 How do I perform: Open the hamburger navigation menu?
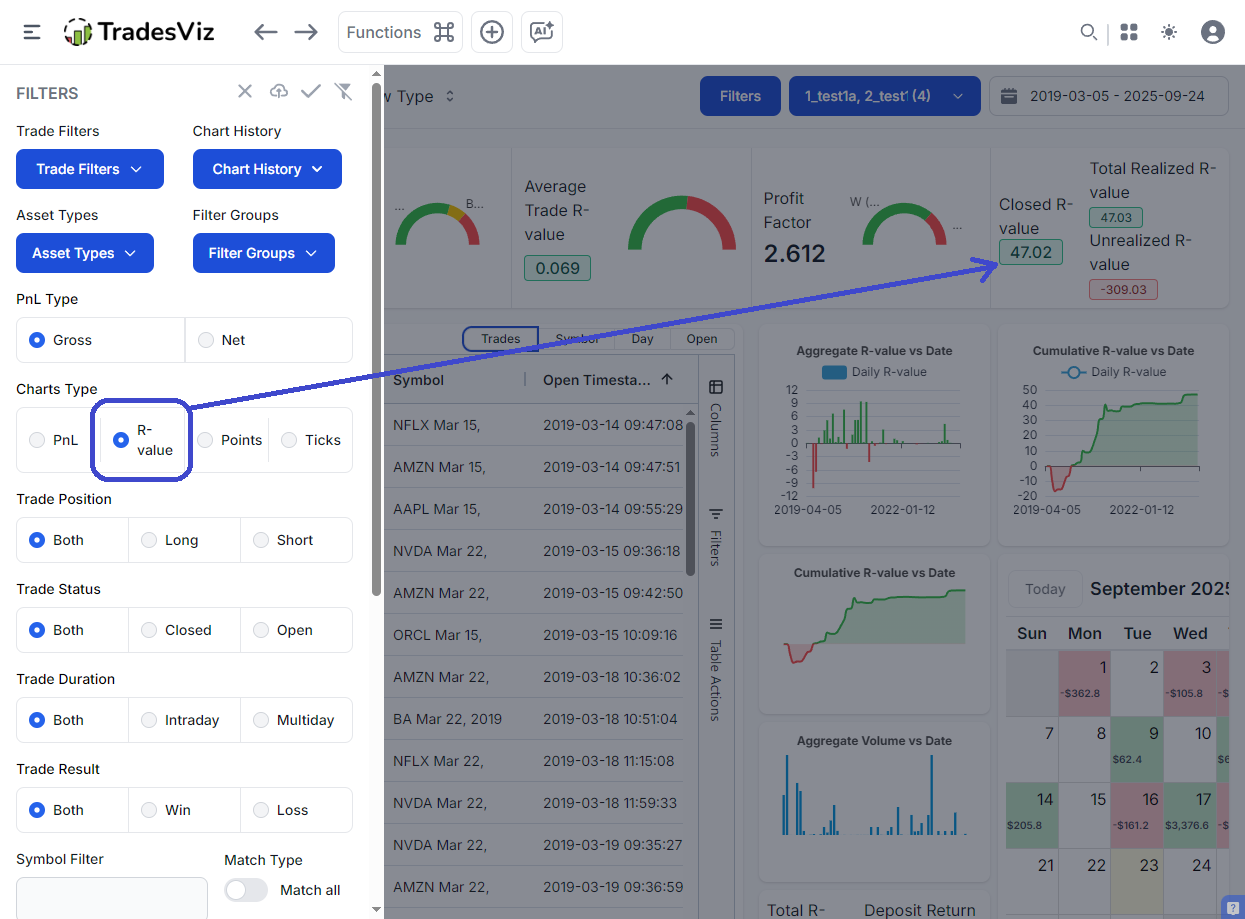coord(32,32)
